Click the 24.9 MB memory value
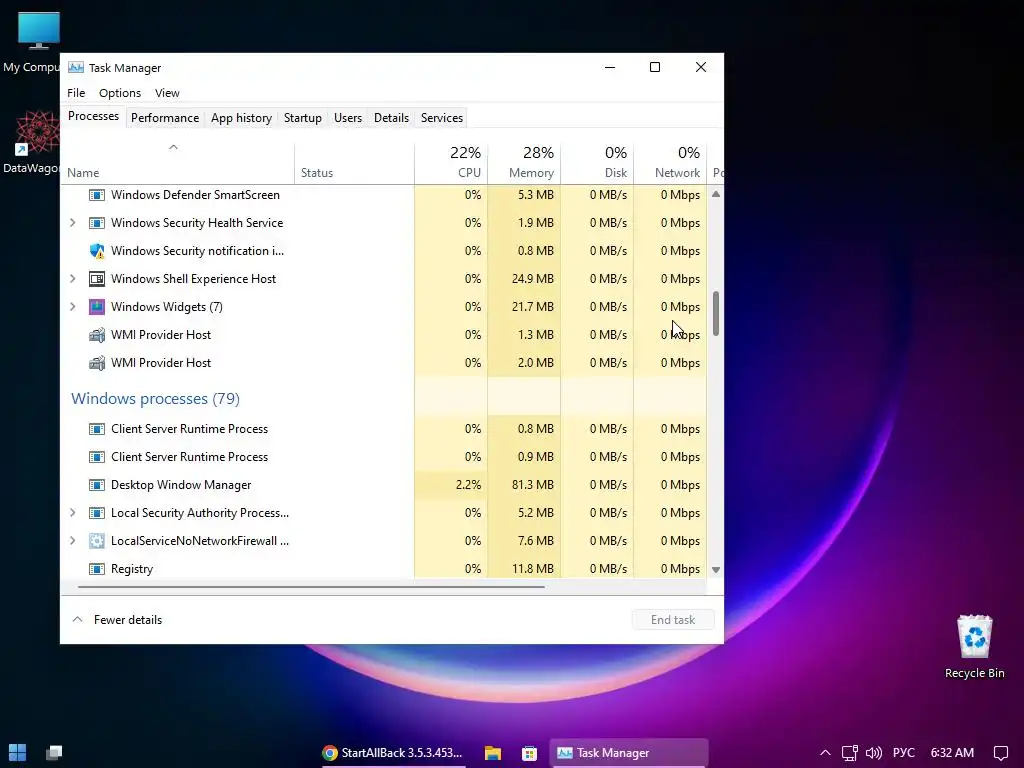This screenshot has width=1024, height=768. 532,279
